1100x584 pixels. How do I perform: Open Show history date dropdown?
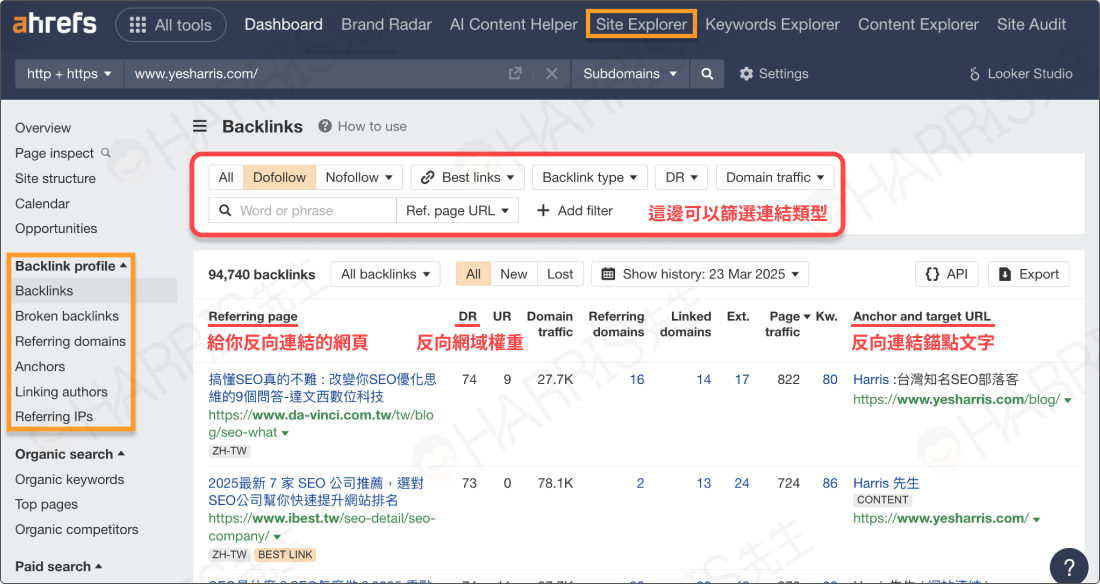[699, 274]
